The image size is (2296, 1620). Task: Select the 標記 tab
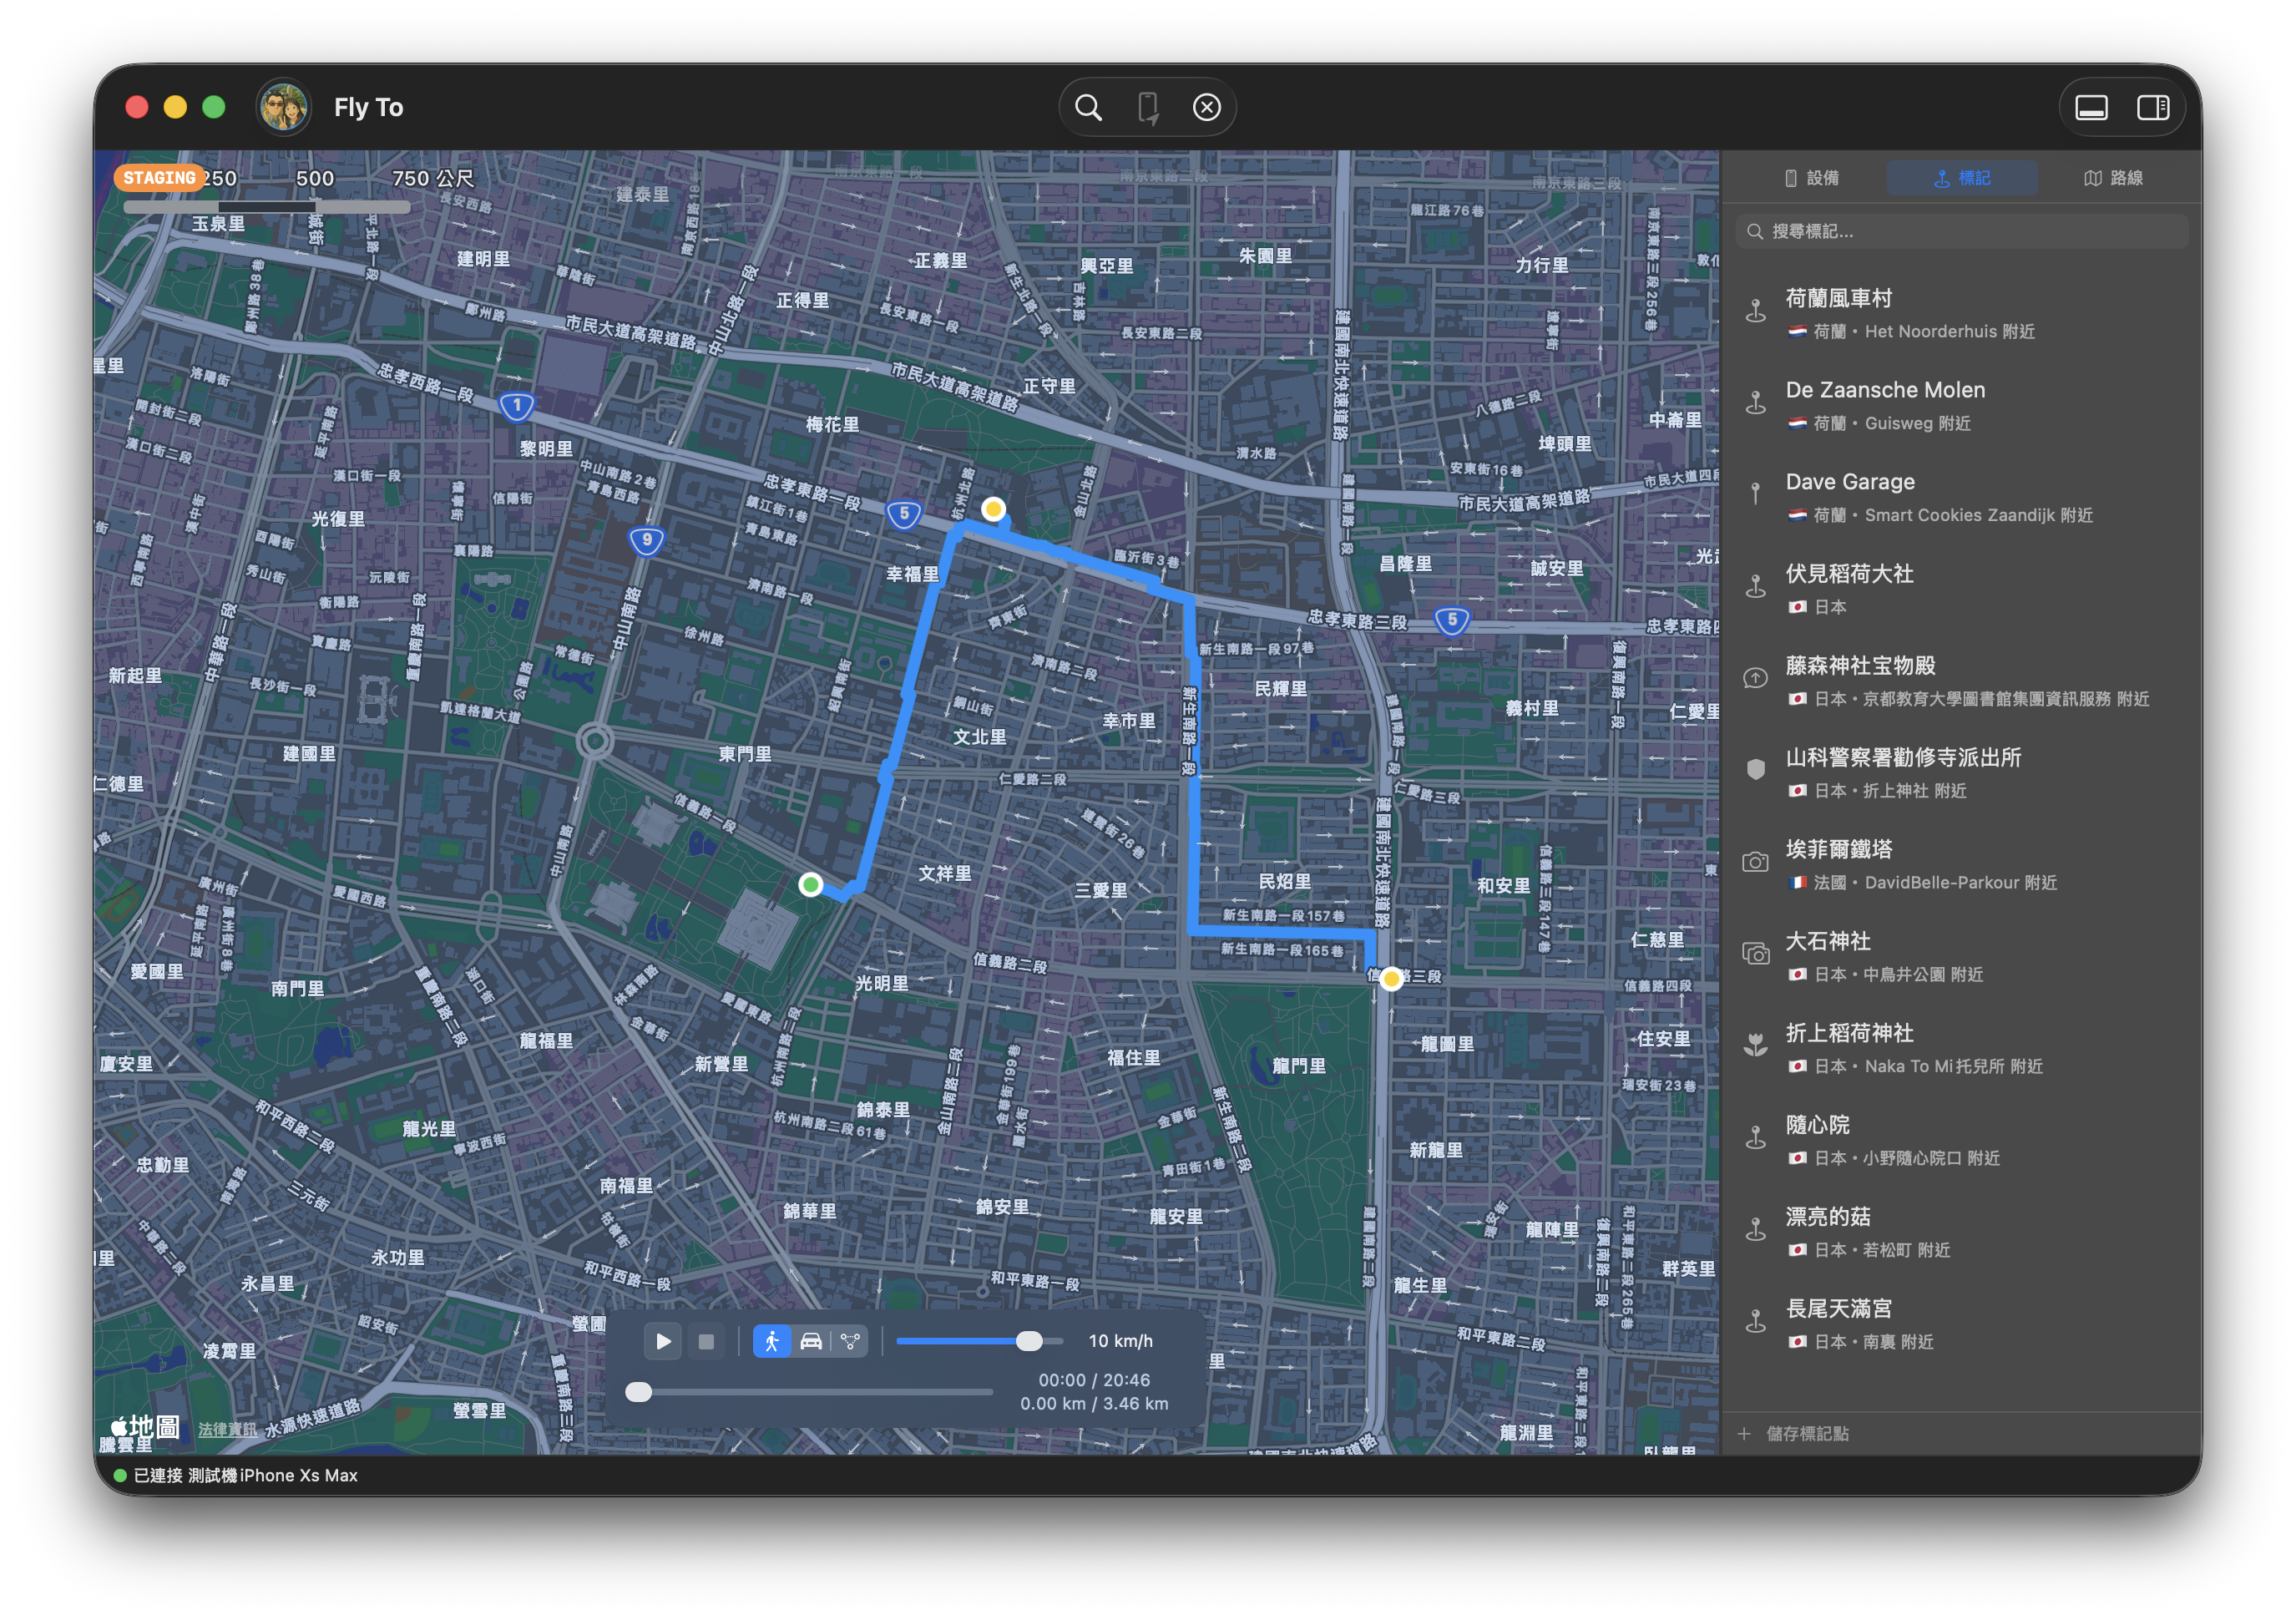point(1962,178)
